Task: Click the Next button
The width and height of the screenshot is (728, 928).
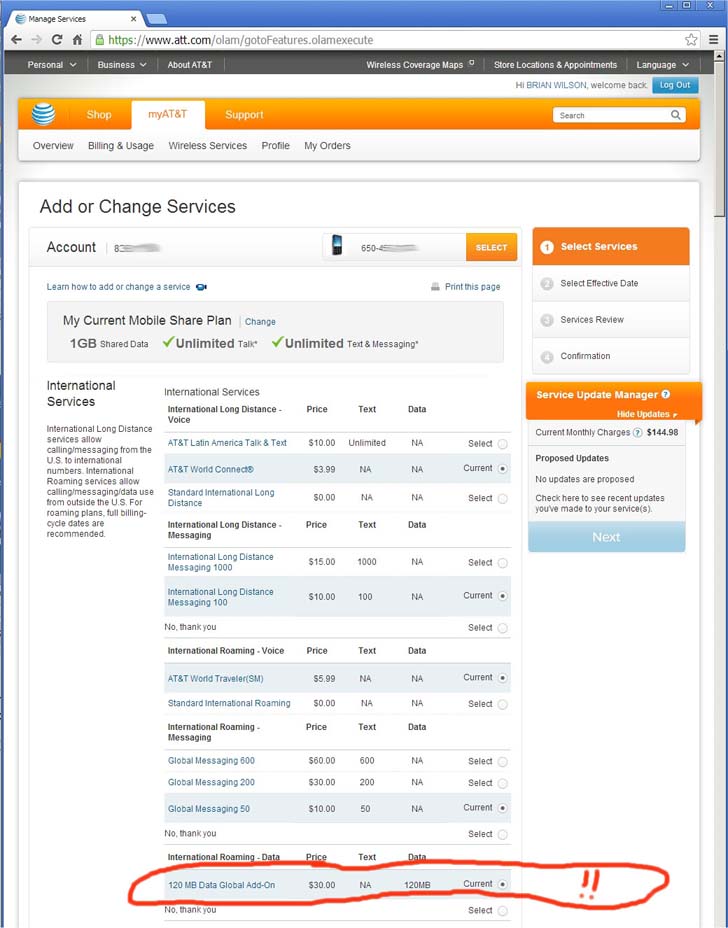Action: pyautogui.click(x=607, y=537)
